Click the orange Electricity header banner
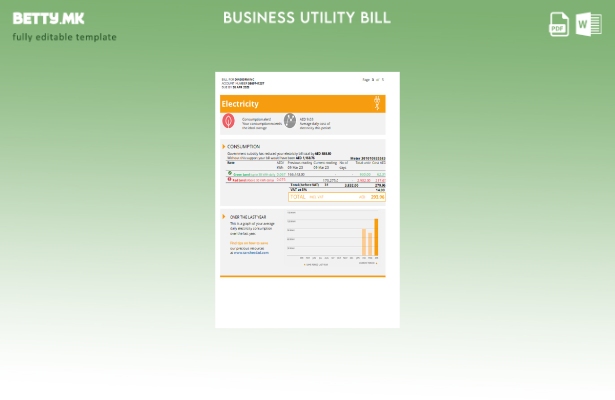 tap(302, 103)
